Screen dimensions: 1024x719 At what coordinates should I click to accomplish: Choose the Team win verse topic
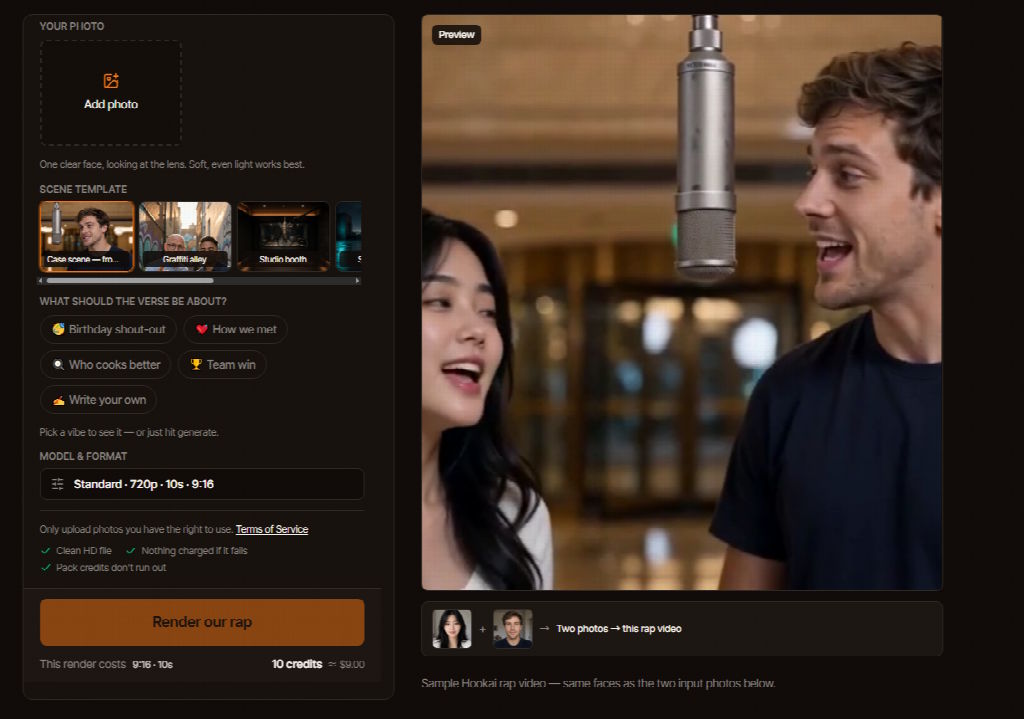pos(222,364)
